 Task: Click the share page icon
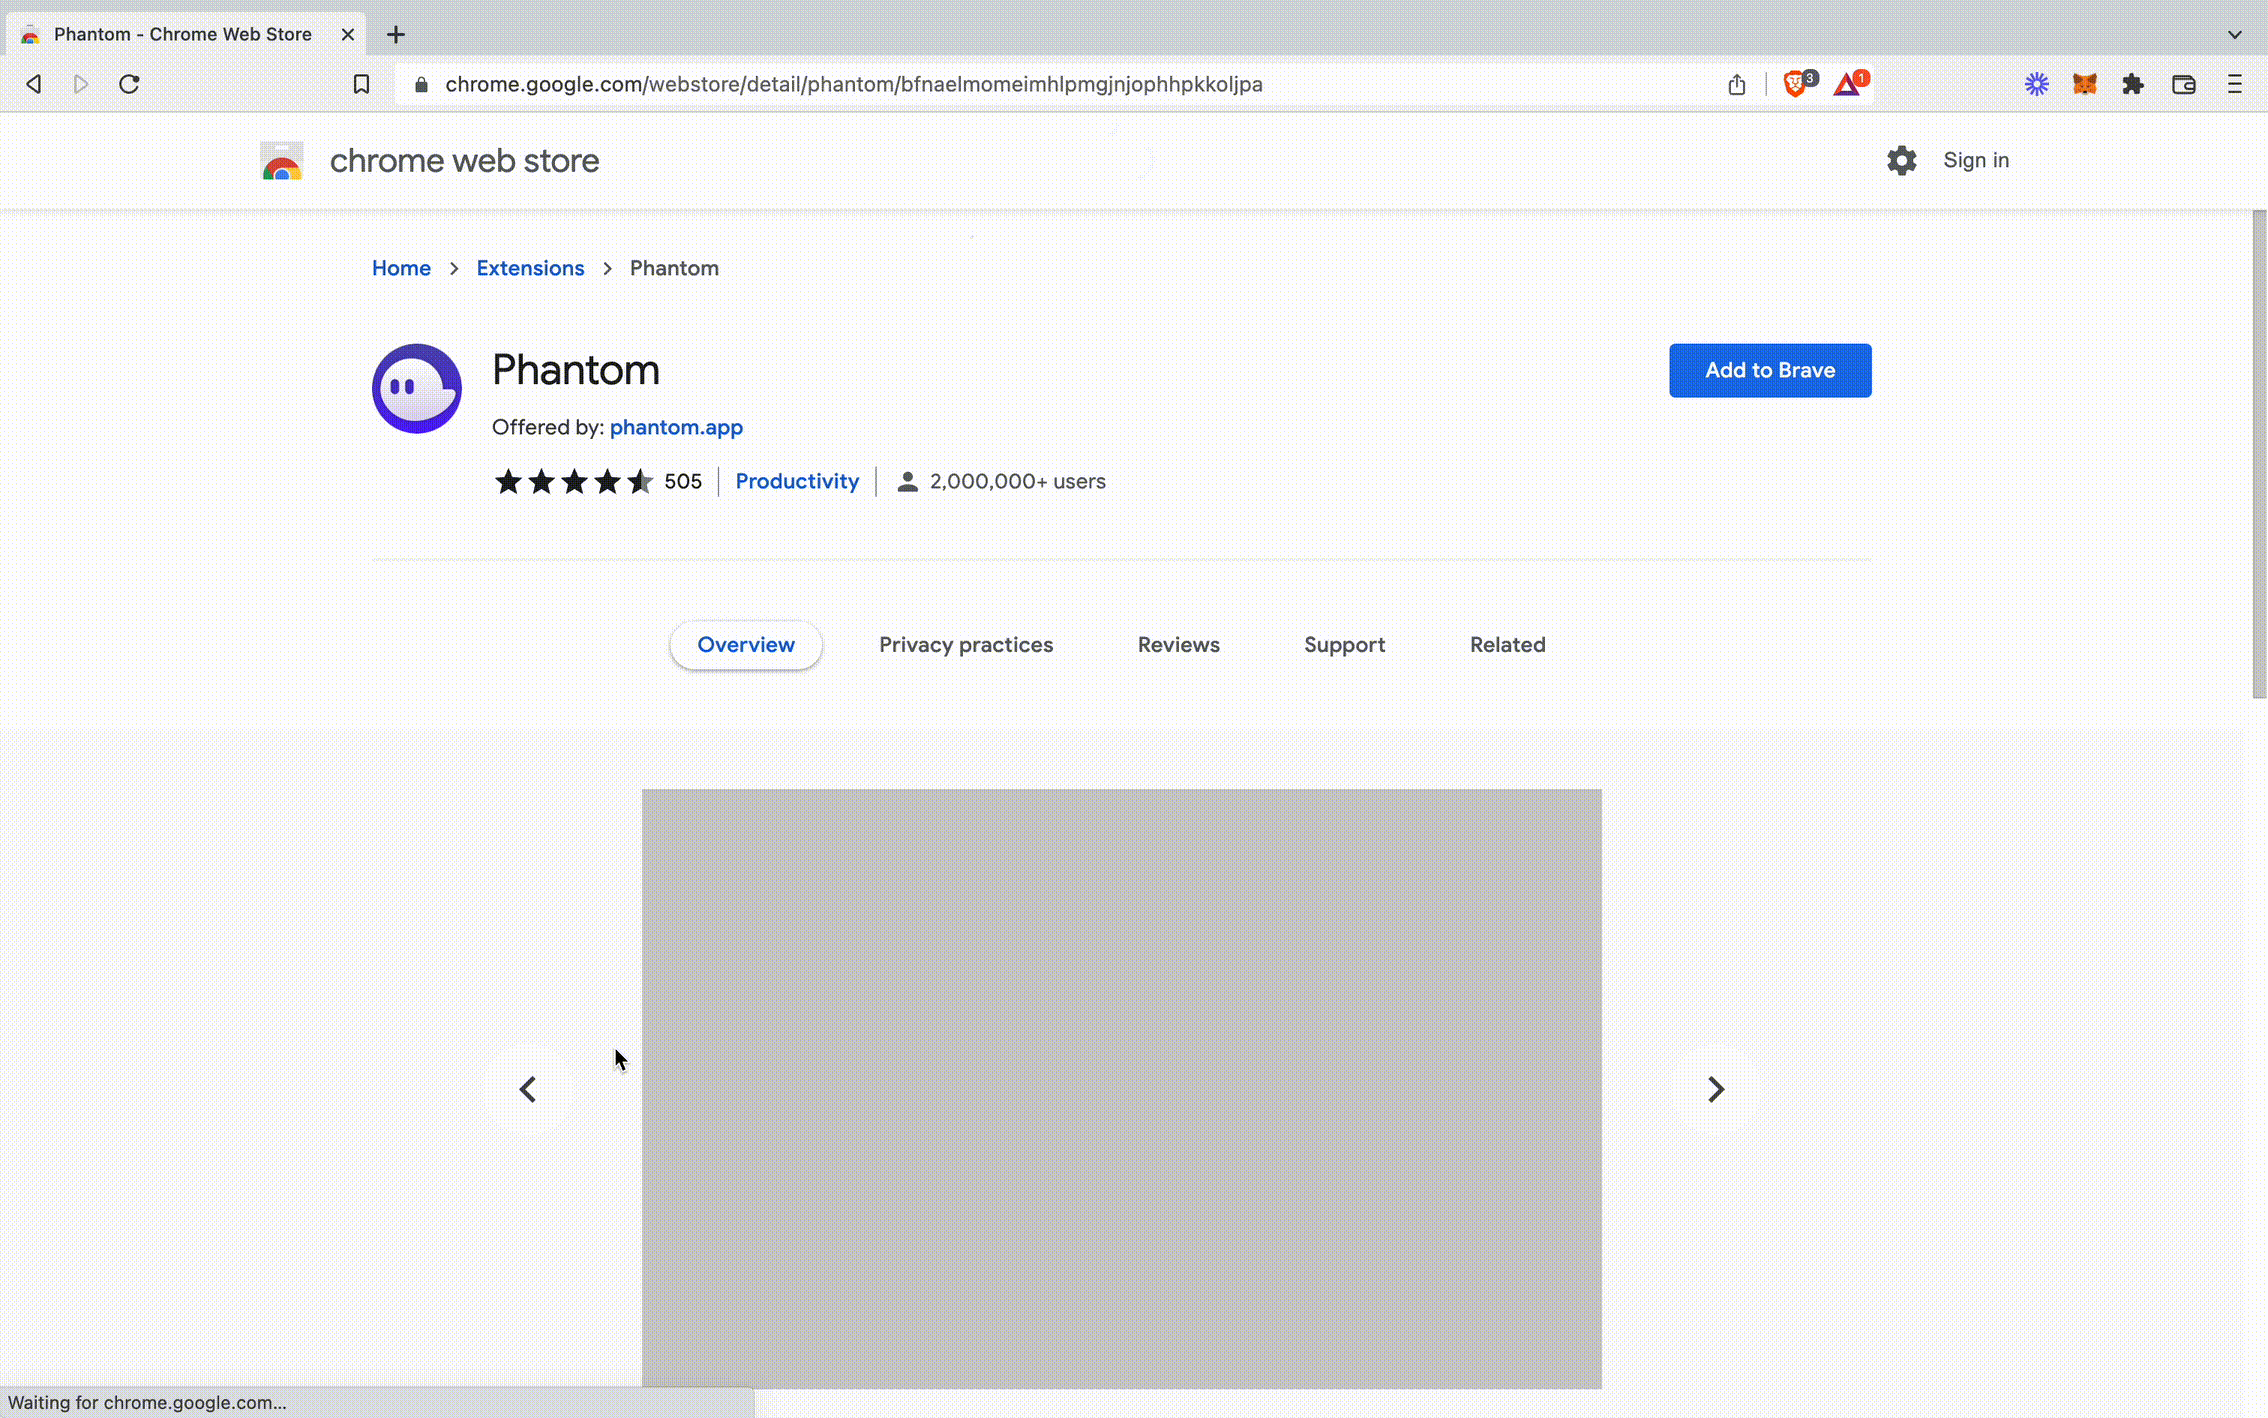pyautogui.click(x=1737, y=85)
